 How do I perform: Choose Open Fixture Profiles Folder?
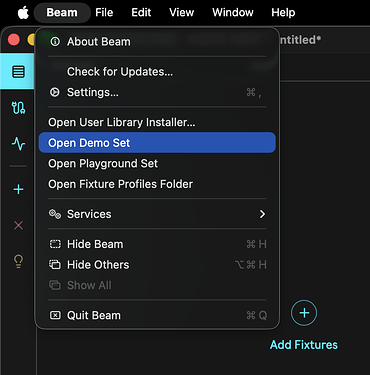tap(157, 184)
